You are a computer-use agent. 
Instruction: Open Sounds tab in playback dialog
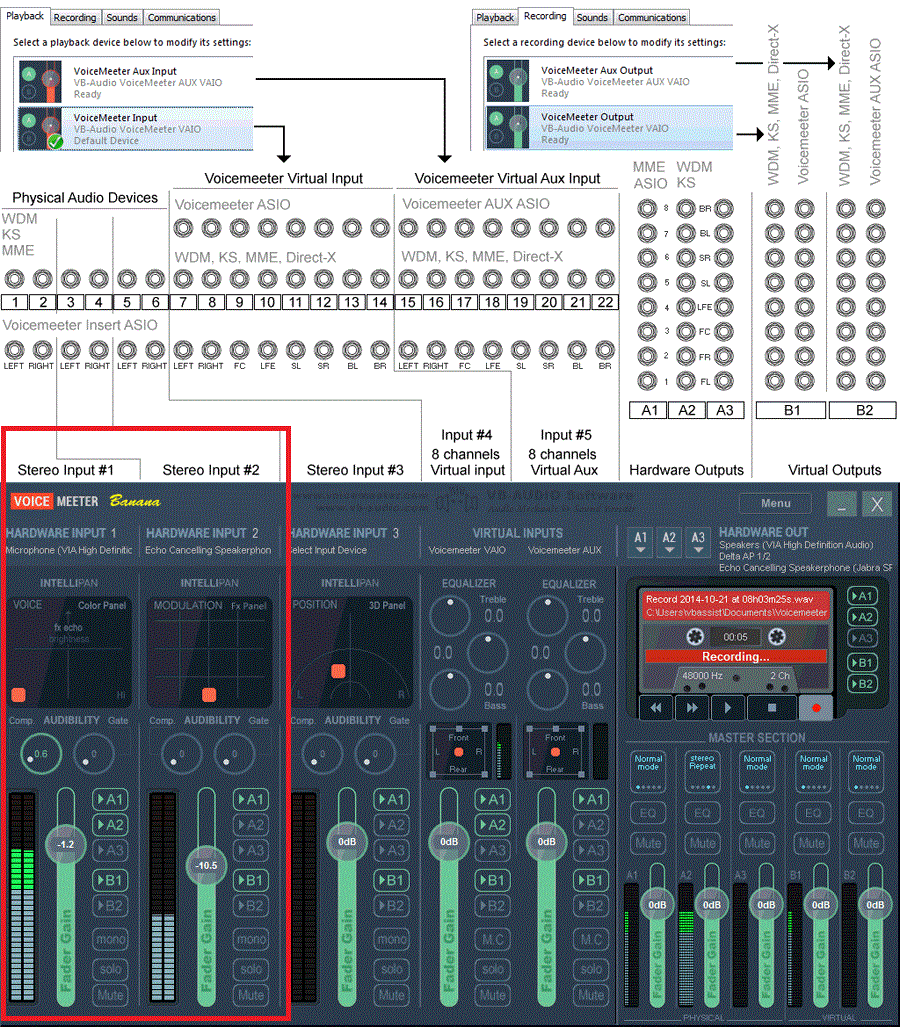122,18
